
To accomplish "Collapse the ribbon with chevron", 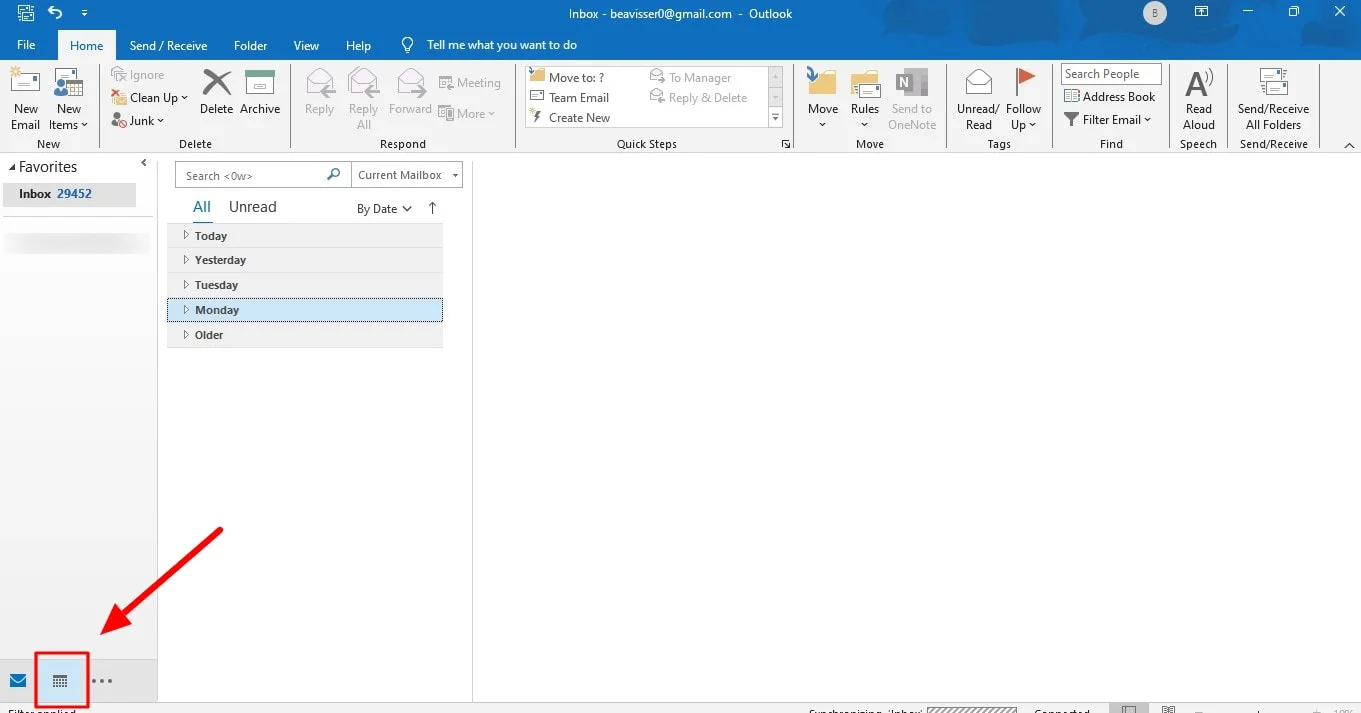I will point(1349,145).
